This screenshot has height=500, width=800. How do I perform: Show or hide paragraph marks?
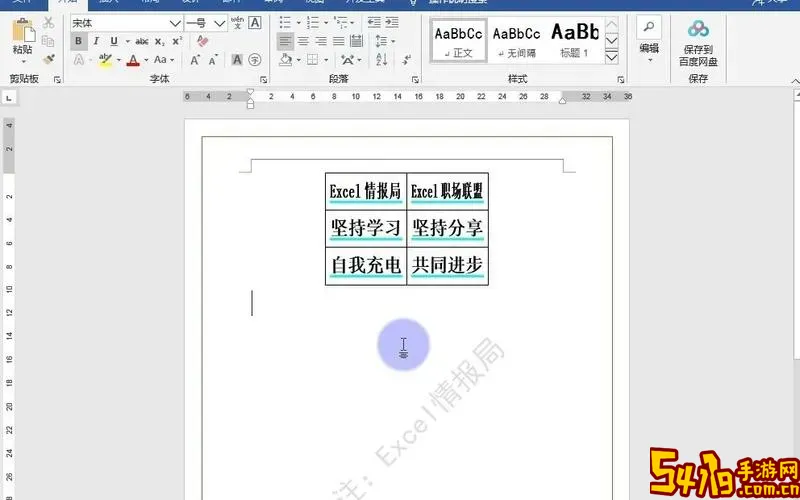click(407, 60)
